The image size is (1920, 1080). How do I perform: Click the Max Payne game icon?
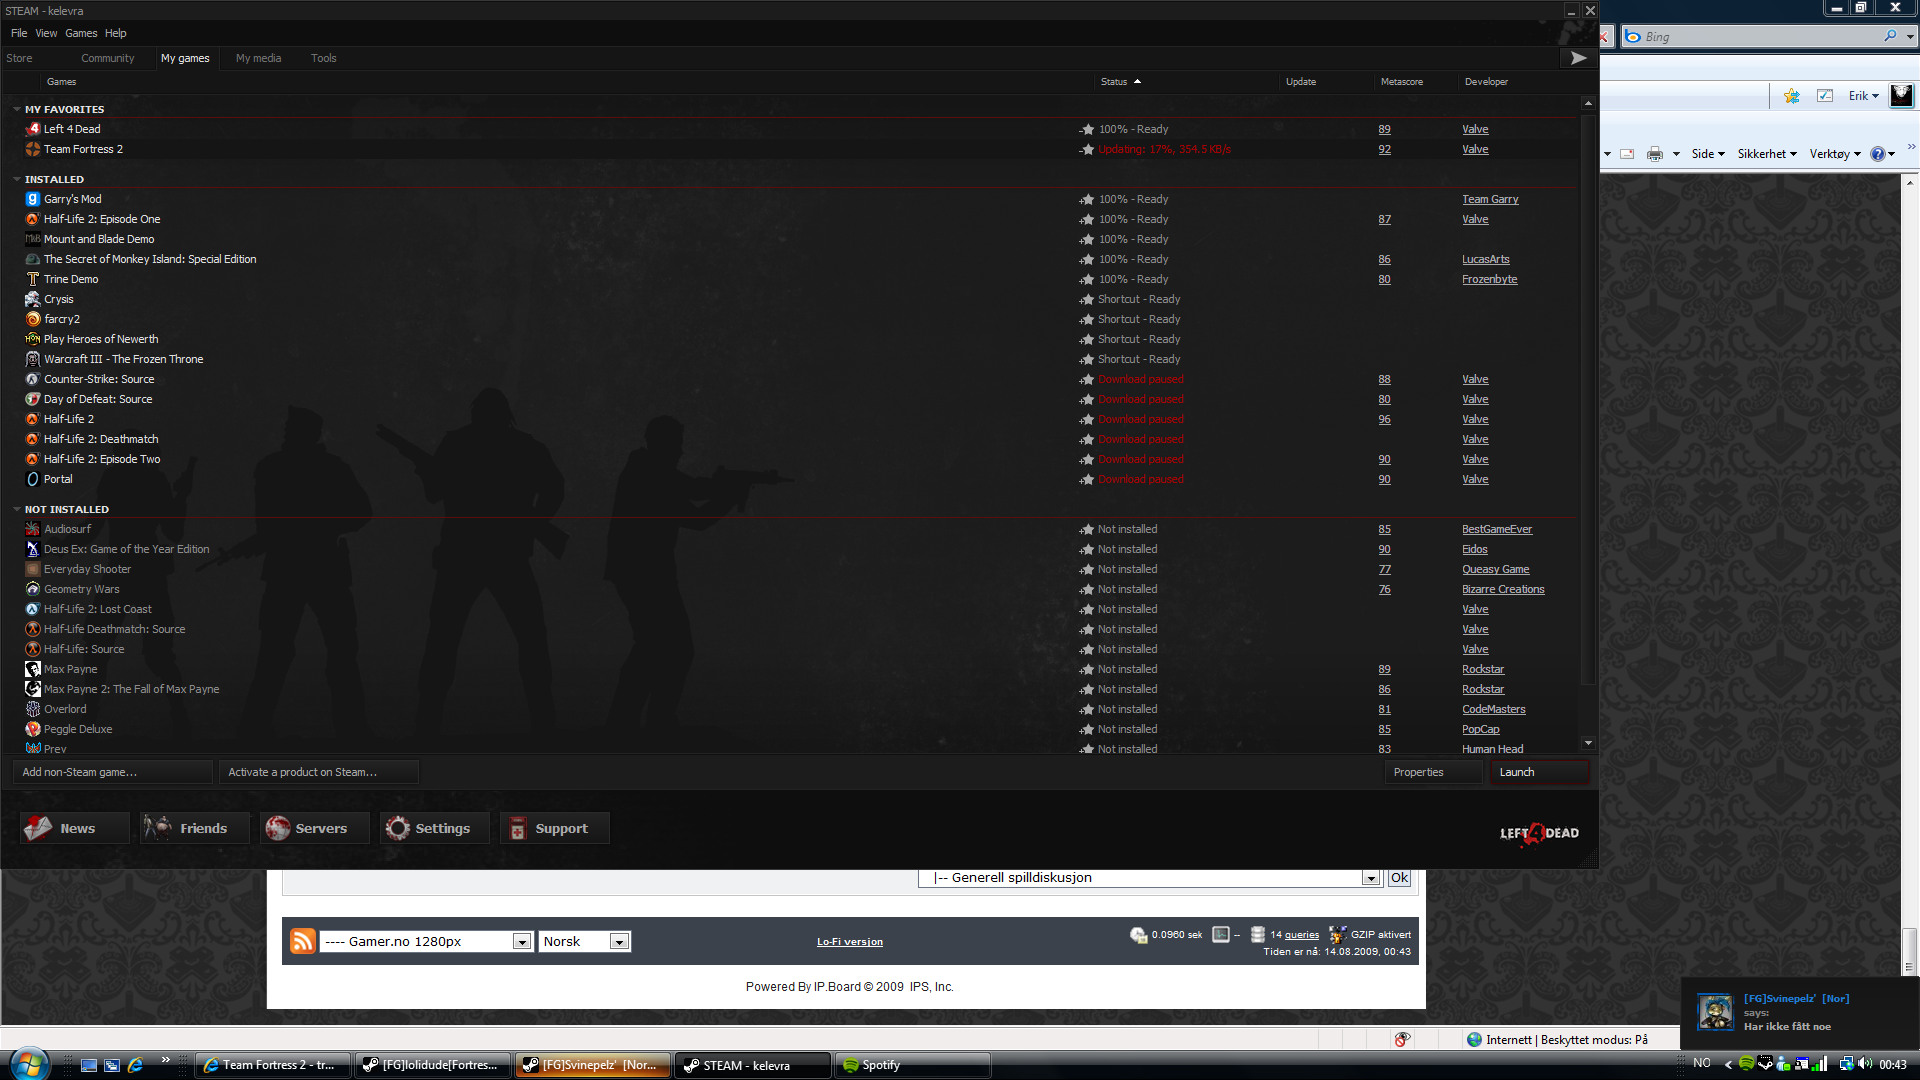(33, 669)
